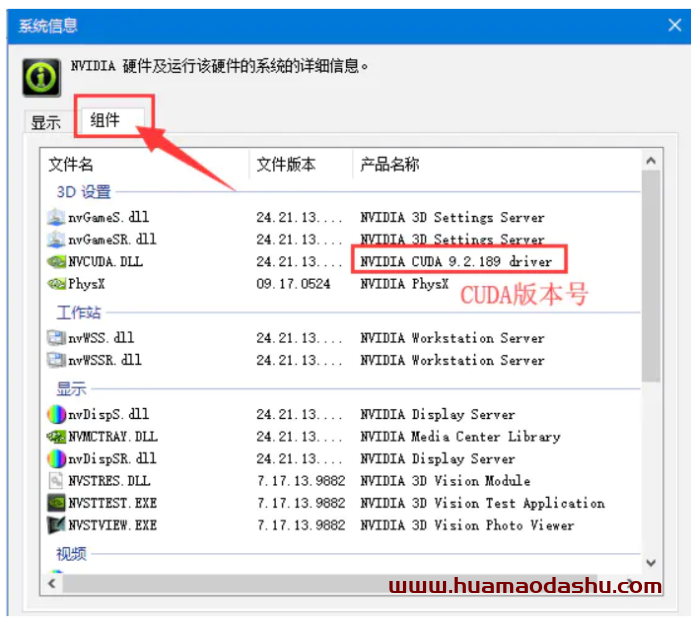
Task: Select the nvGameSR.dll file name
Action: point(112,239)
